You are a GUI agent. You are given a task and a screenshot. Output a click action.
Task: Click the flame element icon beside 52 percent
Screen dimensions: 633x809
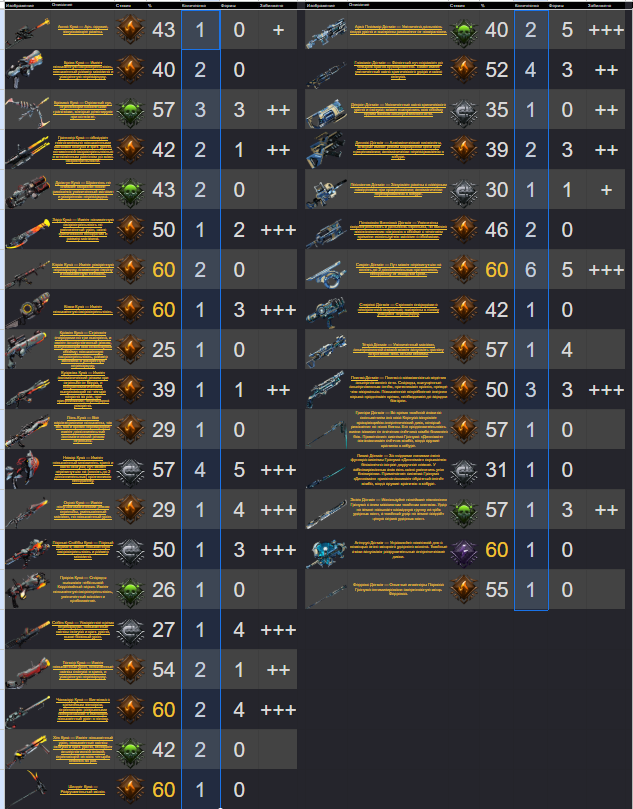pos(464,70)
